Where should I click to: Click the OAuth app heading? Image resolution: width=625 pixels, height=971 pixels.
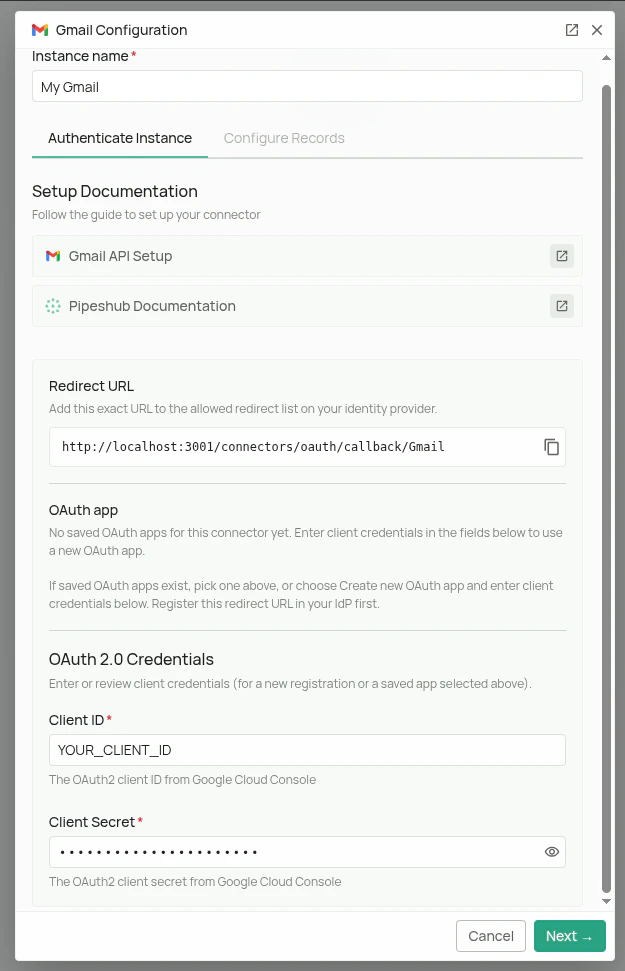84,510
